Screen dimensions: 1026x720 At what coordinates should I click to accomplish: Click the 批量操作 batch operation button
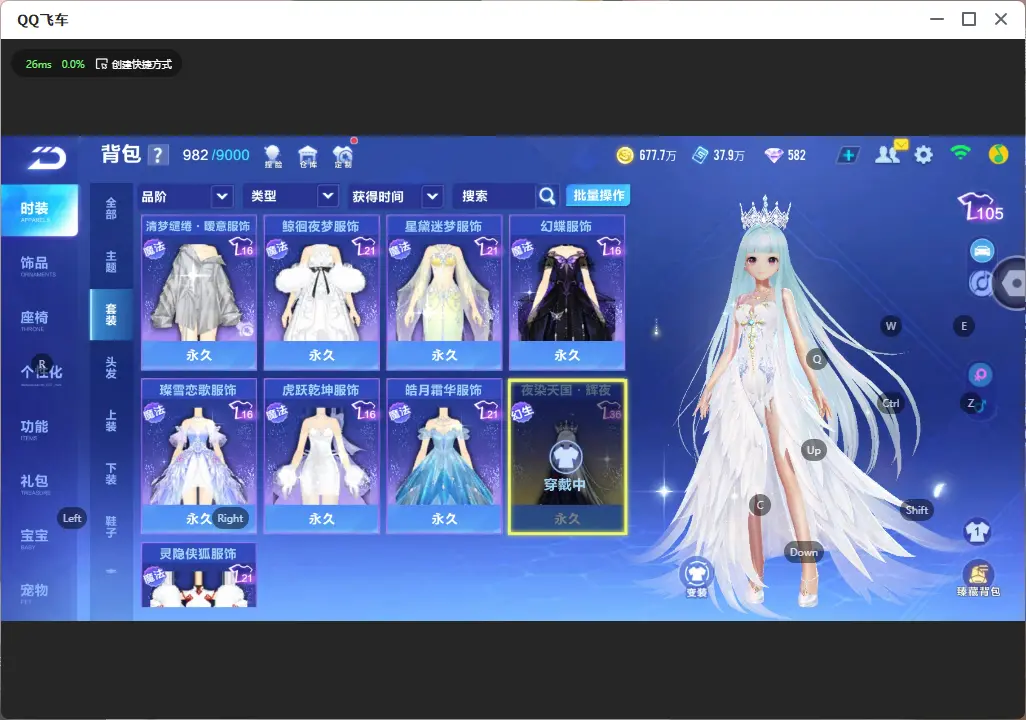598,195
